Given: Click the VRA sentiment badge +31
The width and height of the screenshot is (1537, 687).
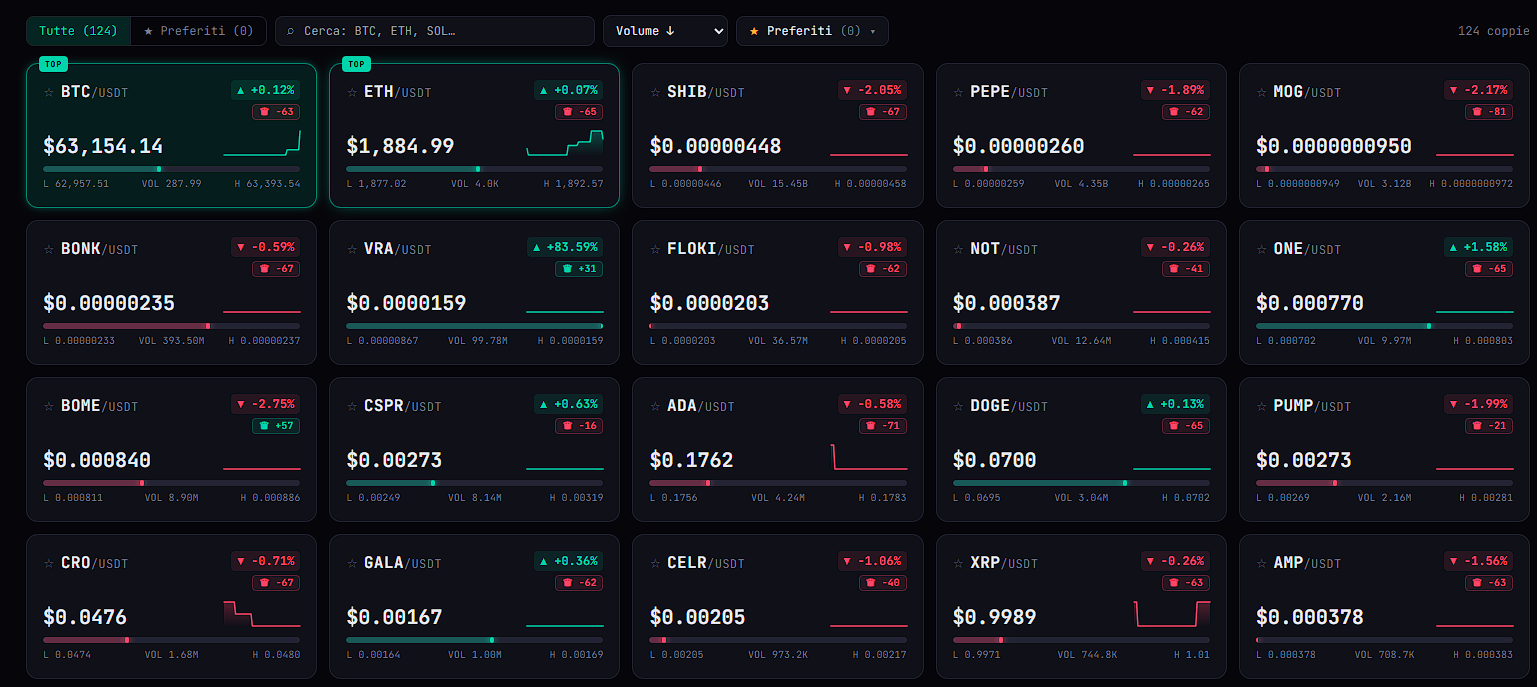Looking at the screenshot, I should [579, 269].
